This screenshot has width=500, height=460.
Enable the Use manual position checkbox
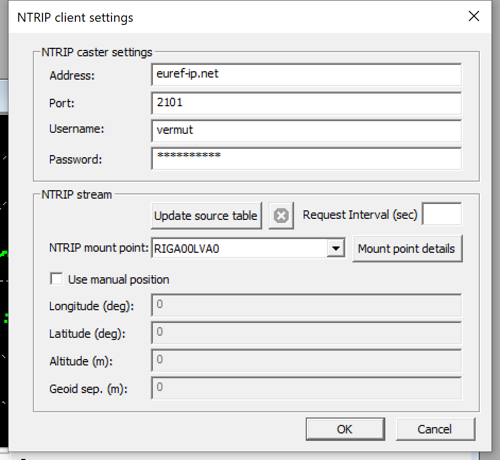point(56,279)
